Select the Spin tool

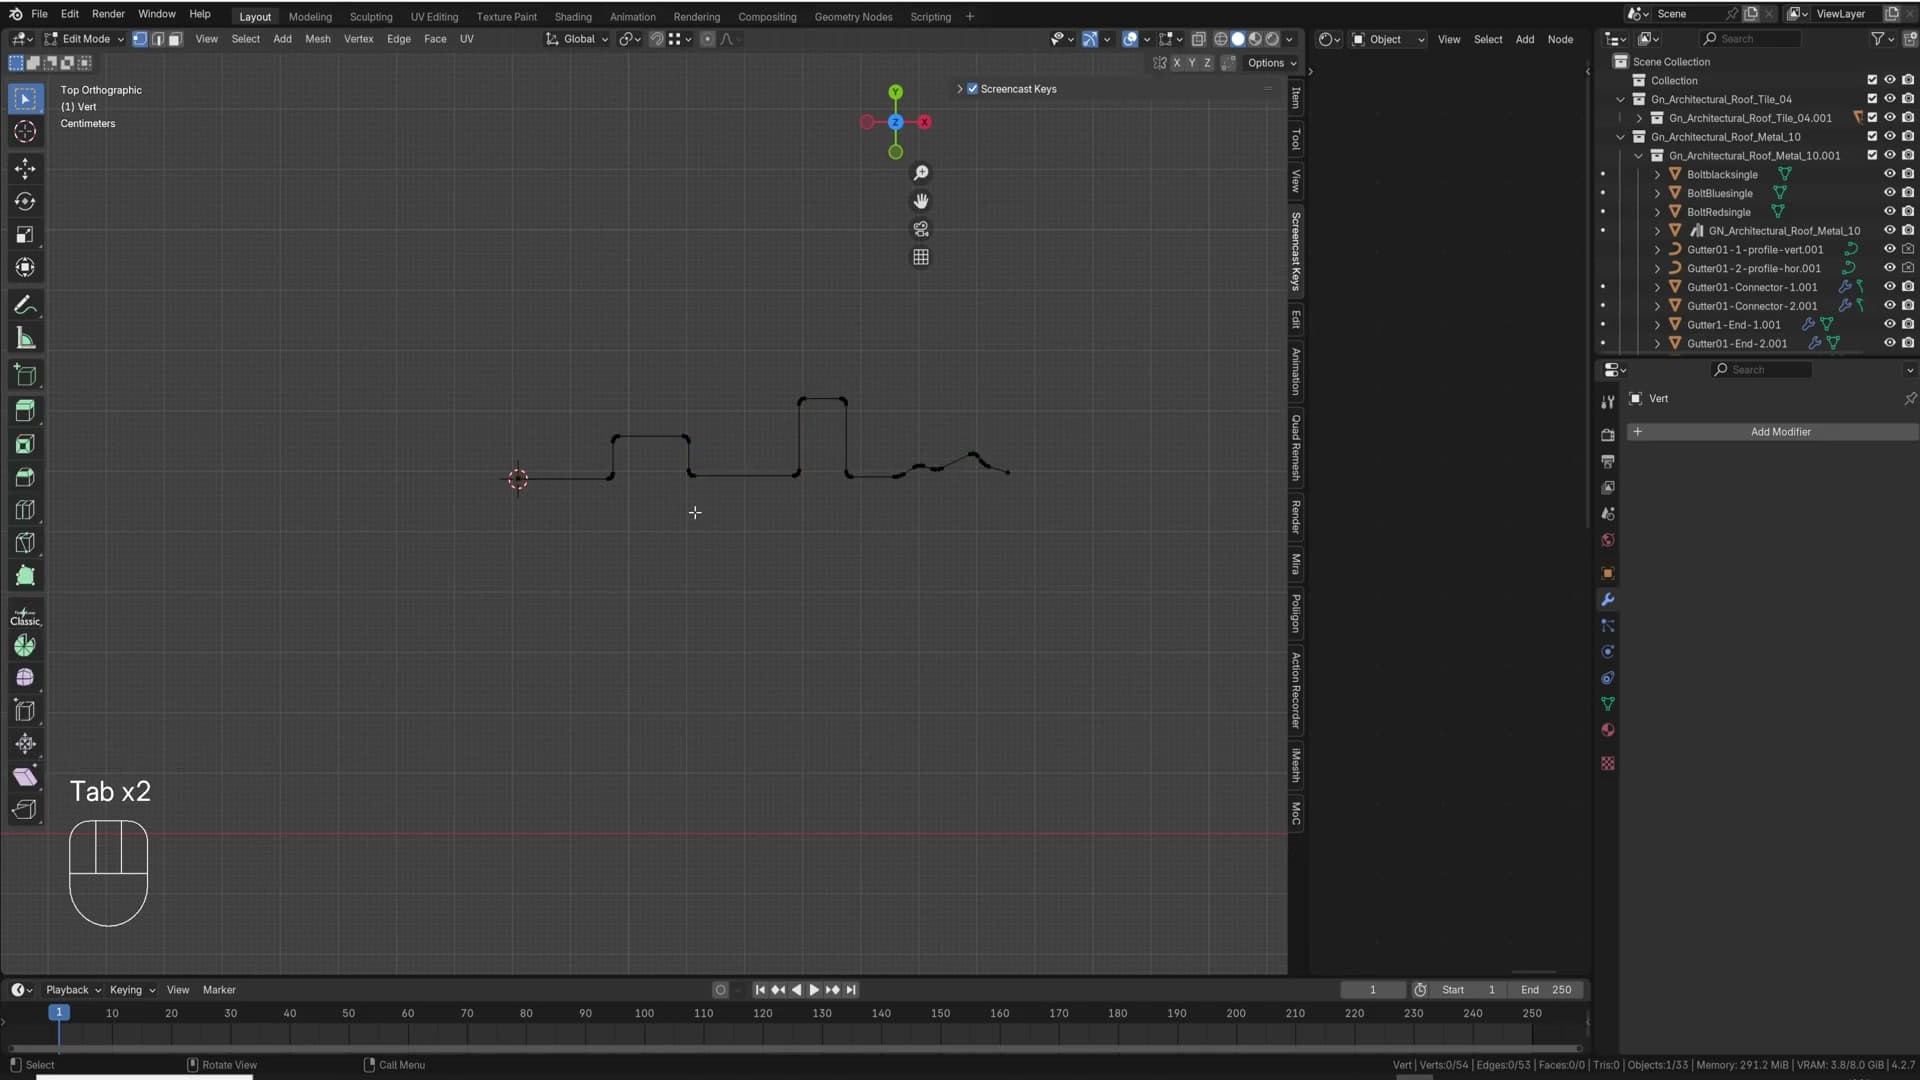click(x=25, y=646)
